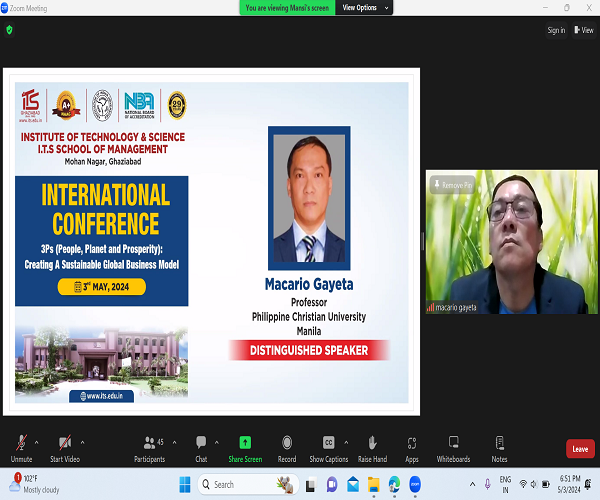This screenshot has height=500, width=600.
Task: Enable Show Captions
Action: pos(329,449)
